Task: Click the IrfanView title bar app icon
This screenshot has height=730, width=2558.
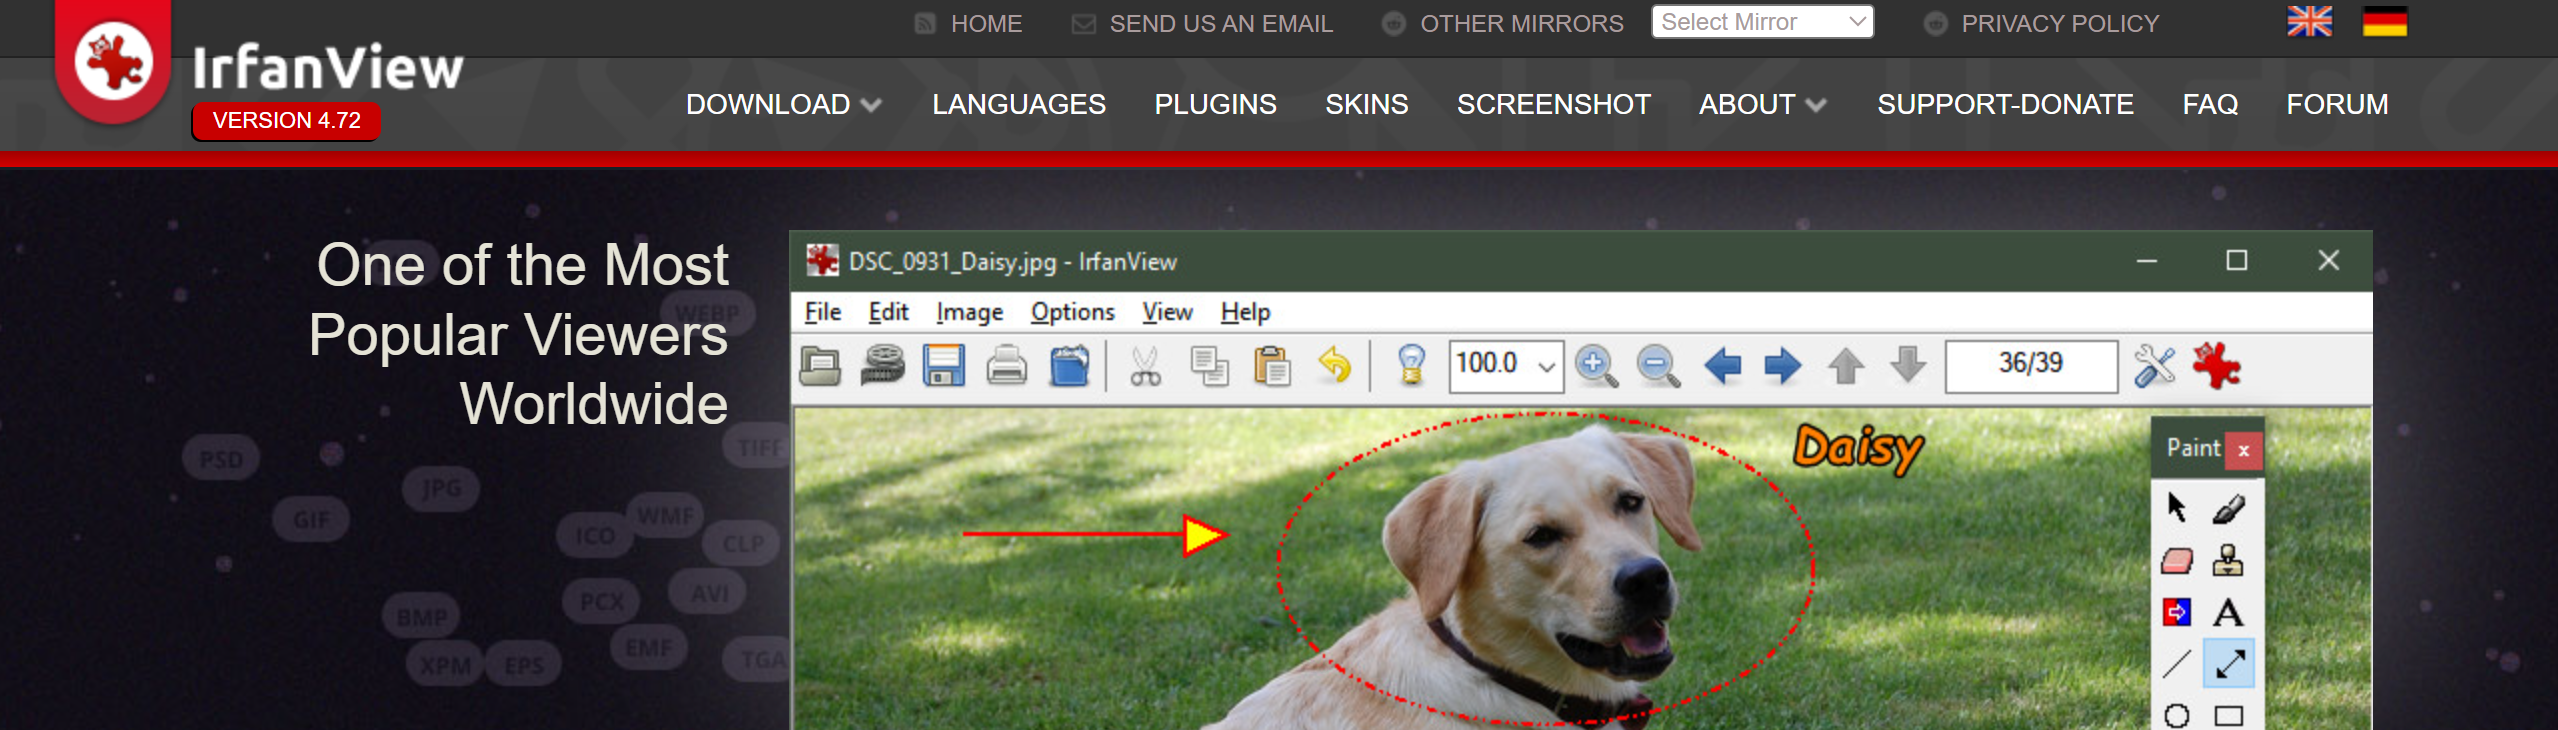Action: click(822, 261)
